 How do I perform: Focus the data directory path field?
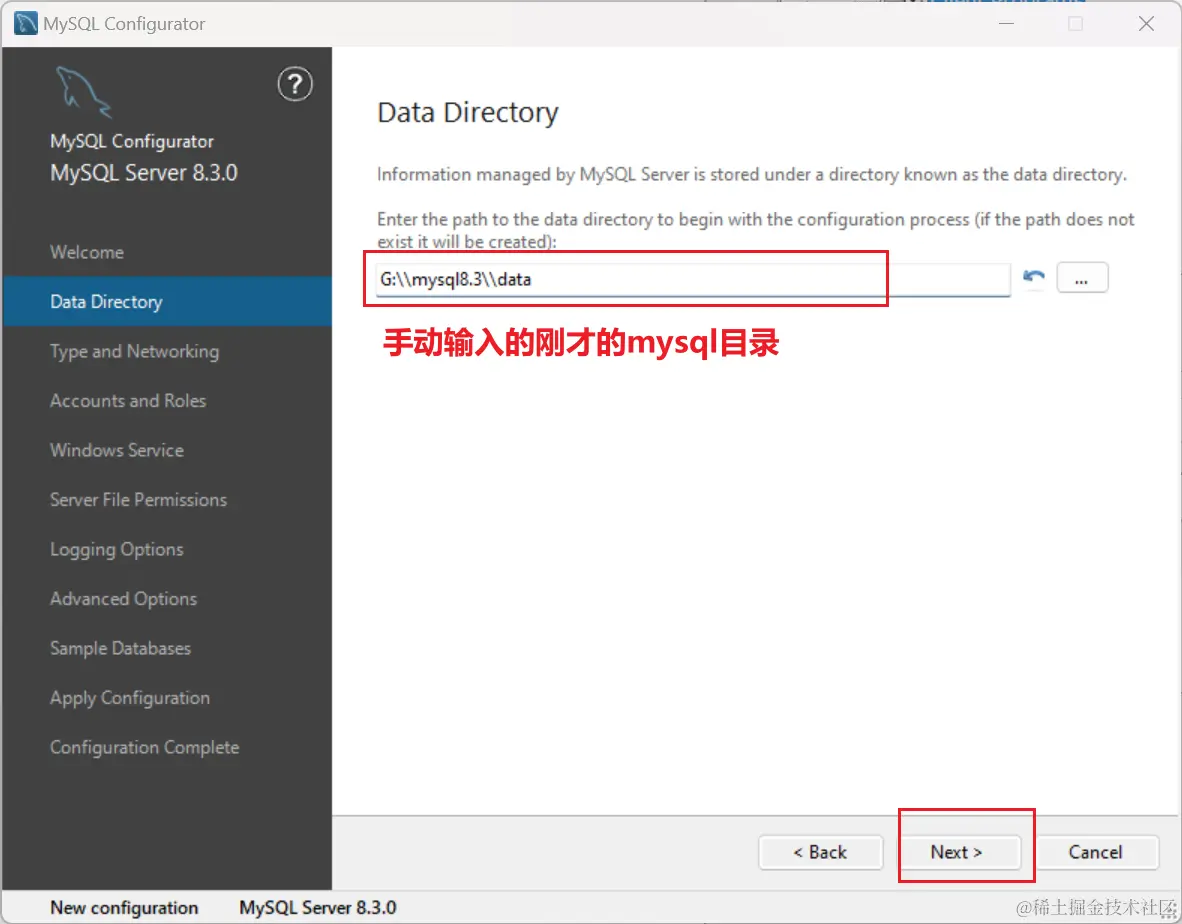click(x=693, y=280)
